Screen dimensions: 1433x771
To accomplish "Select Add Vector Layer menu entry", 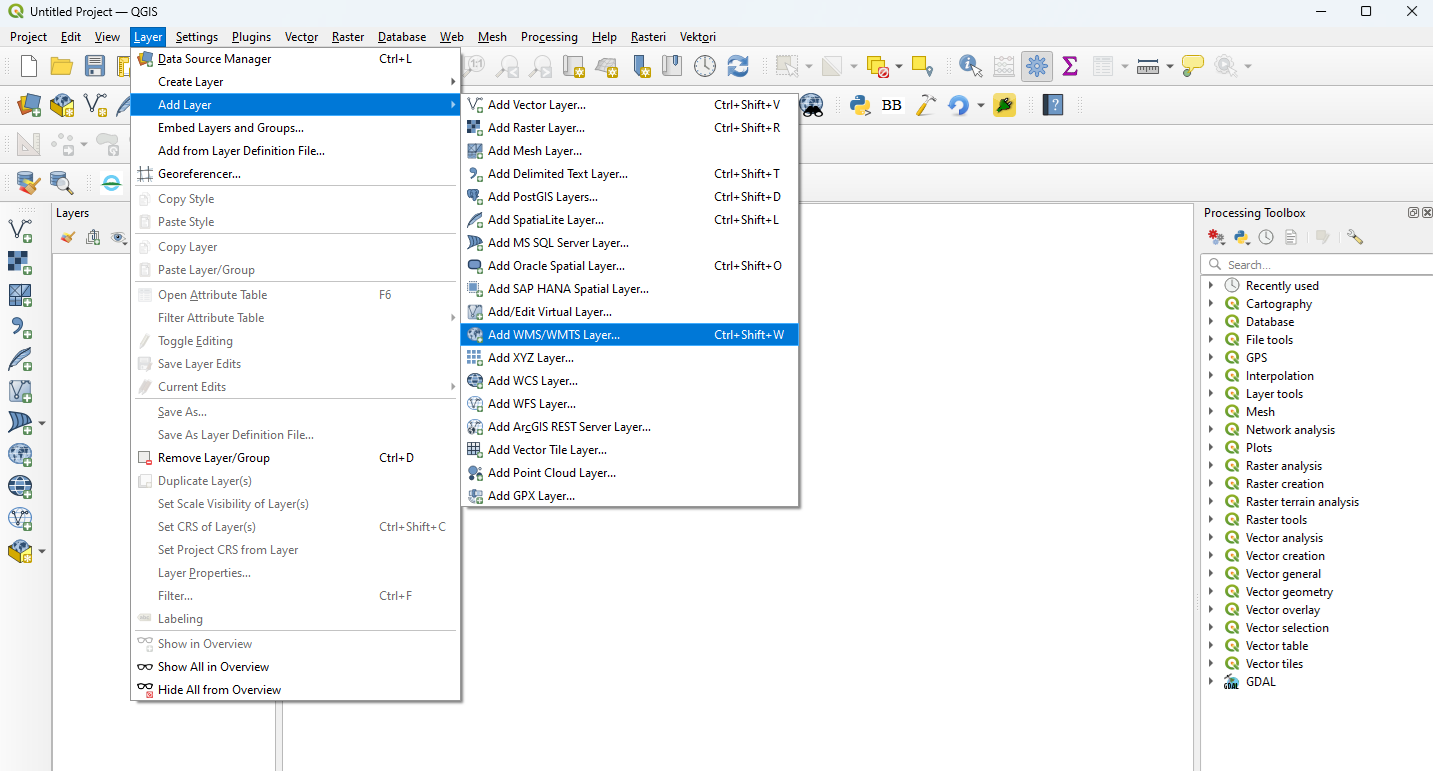I will pos(630,105).
